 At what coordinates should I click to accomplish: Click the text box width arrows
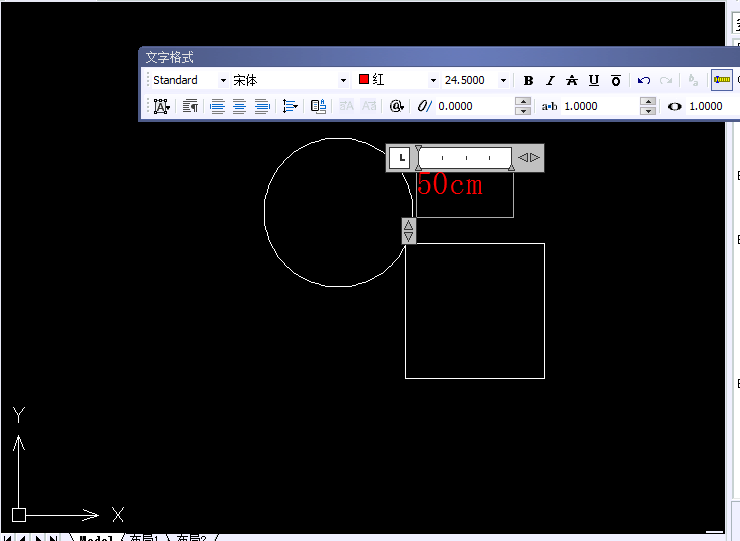click(x=529, y=157)
